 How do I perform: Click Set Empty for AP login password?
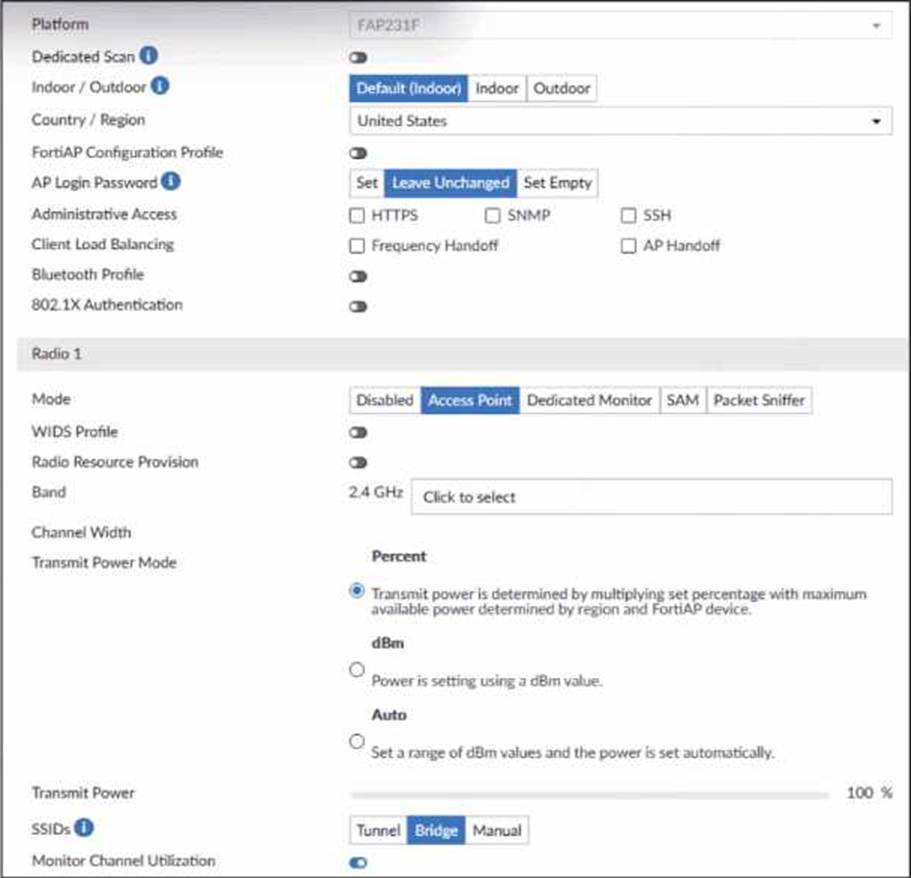click(x=557, y=183)
